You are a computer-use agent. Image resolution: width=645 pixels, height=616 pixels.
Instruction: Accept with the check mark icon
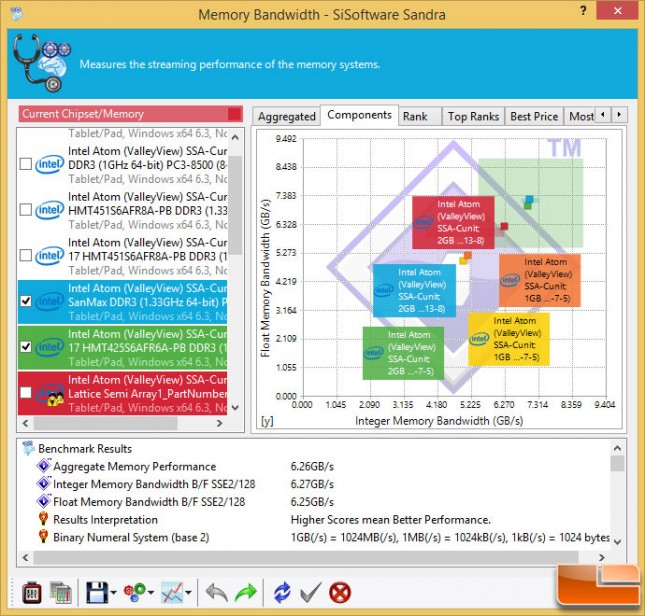[311, 593]
